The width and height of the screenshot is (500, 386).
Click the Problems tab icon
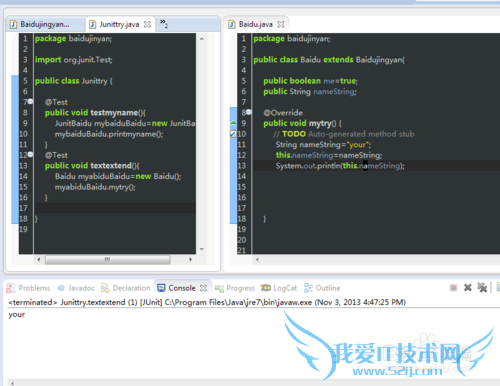(x=11, y=288)
